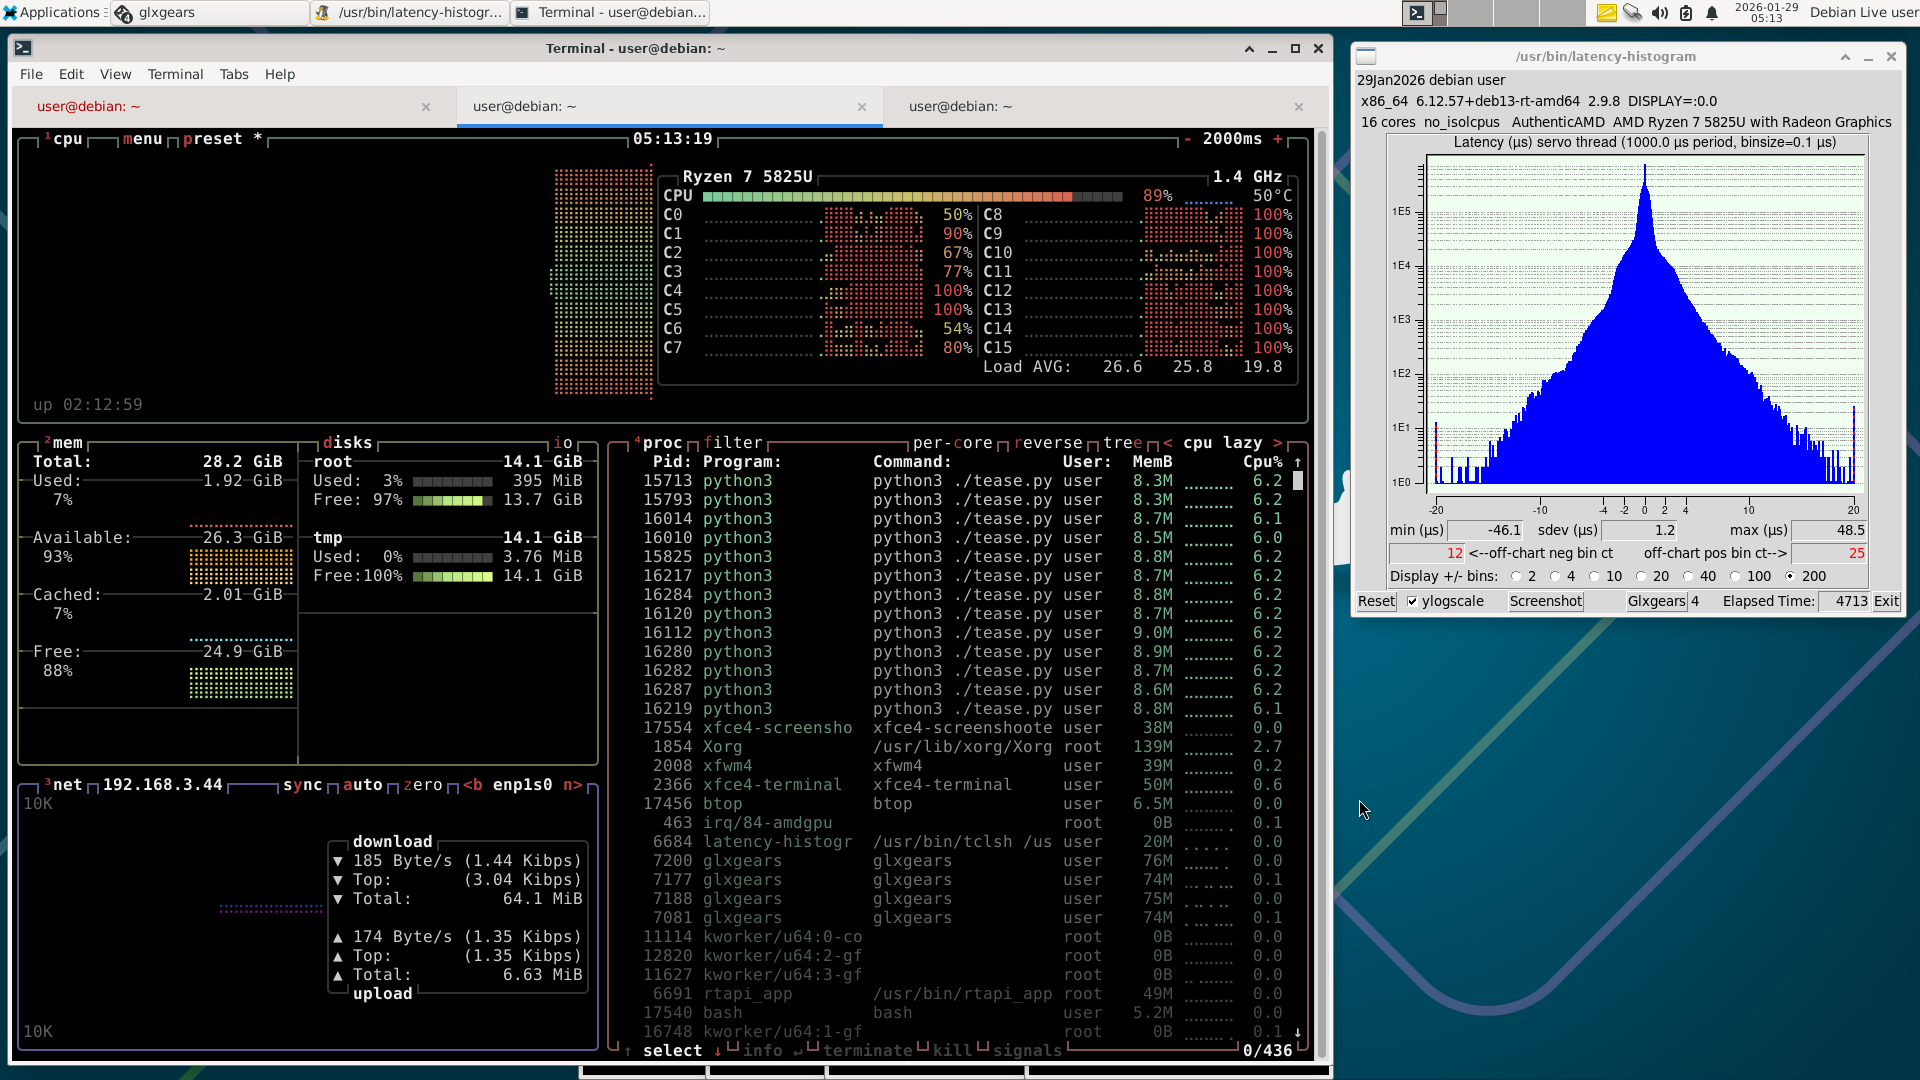Close the first user@debian terminal tab
The image size is (1920, 1080).
point(426,107)
